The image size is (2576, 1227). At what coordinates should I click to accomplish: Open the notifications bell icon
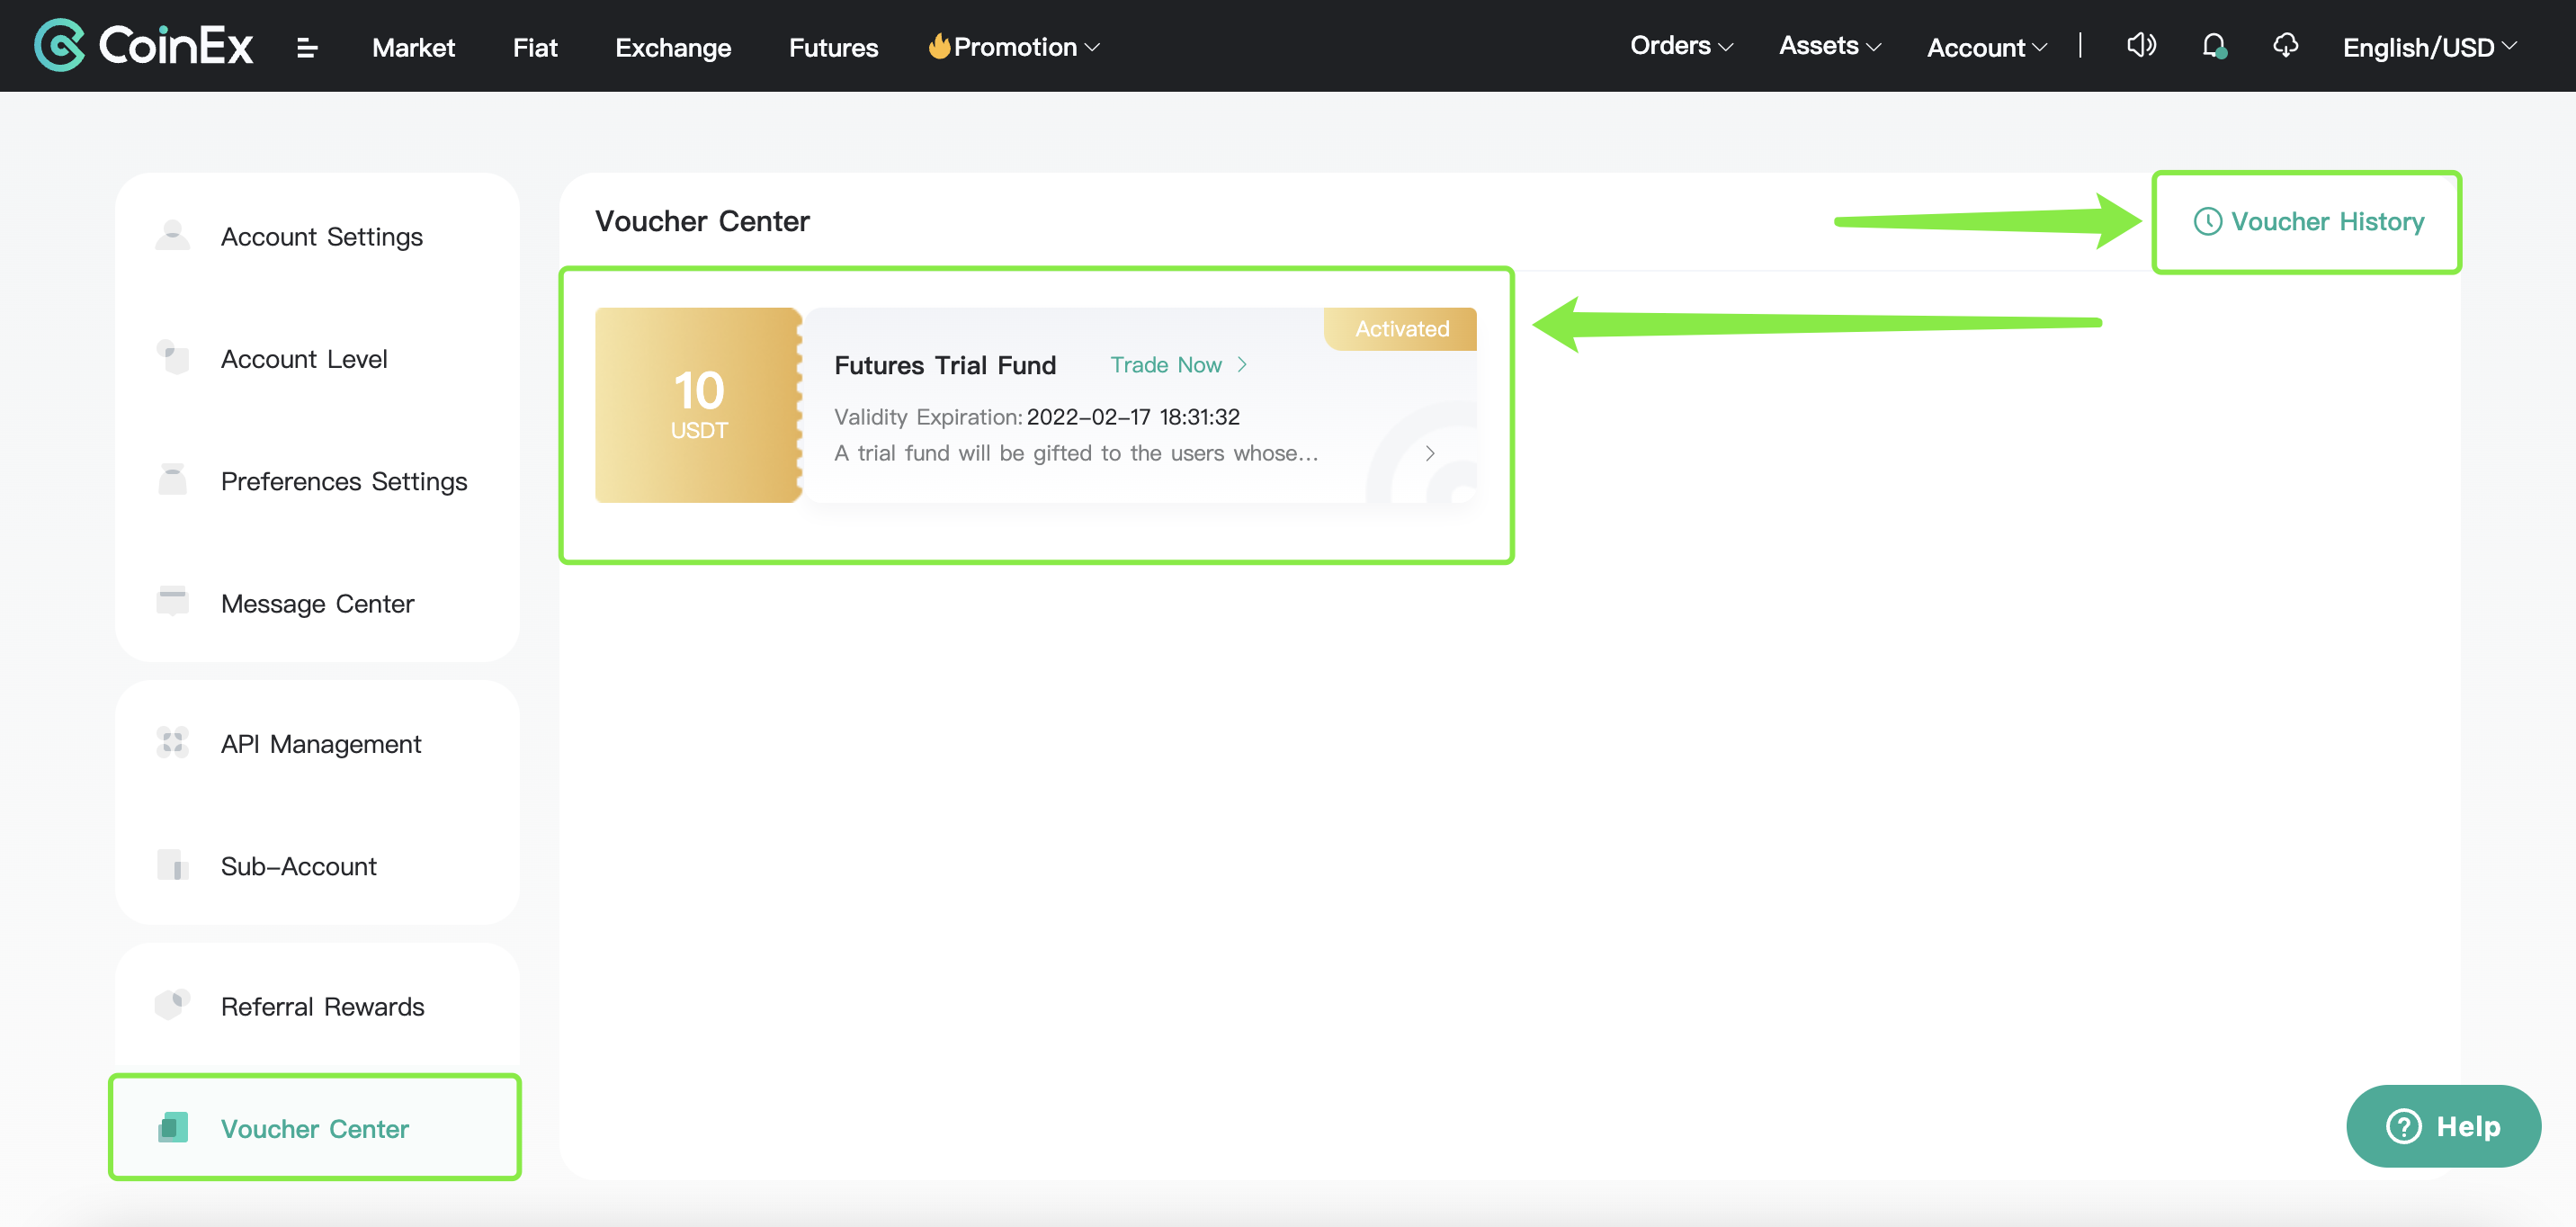click(2214, 46)
